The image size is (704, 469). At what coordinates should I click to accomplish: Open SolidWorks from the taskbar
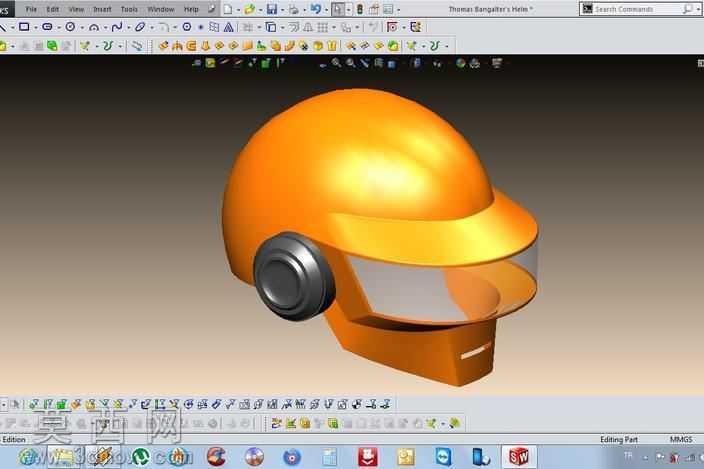(x=518, y=457)
